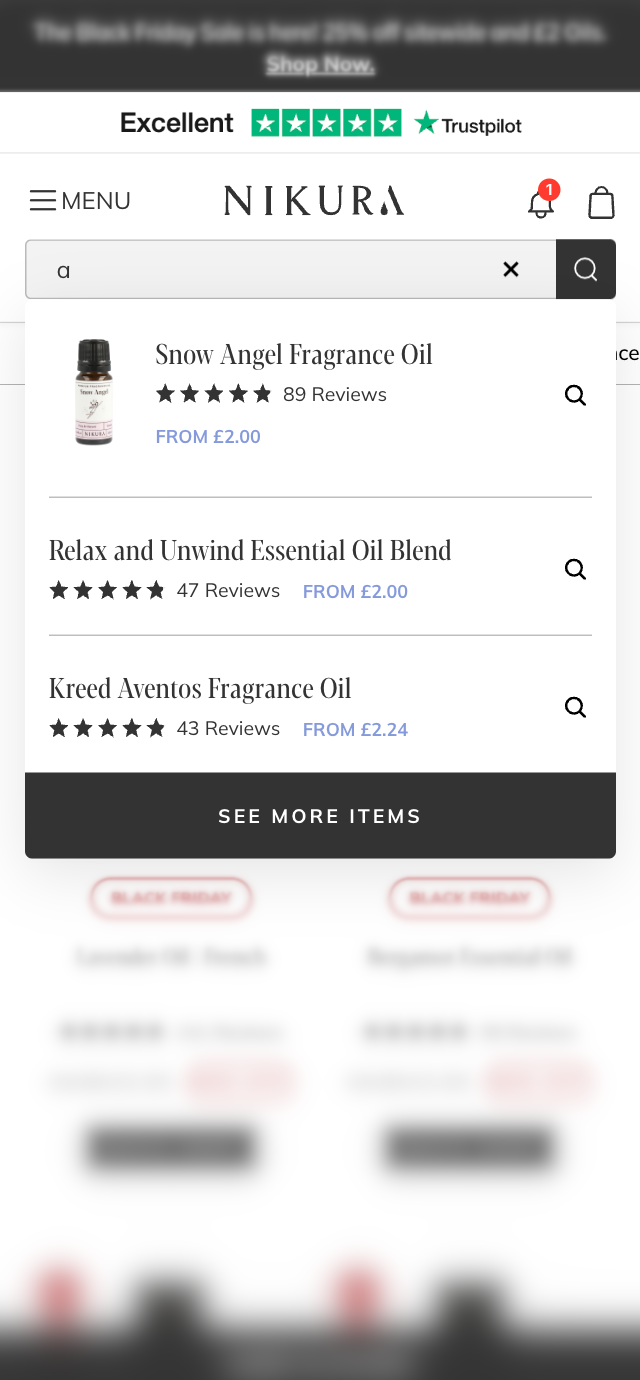
Task: Click the Snow Angel bottle thumbnail
Action: 94,392
